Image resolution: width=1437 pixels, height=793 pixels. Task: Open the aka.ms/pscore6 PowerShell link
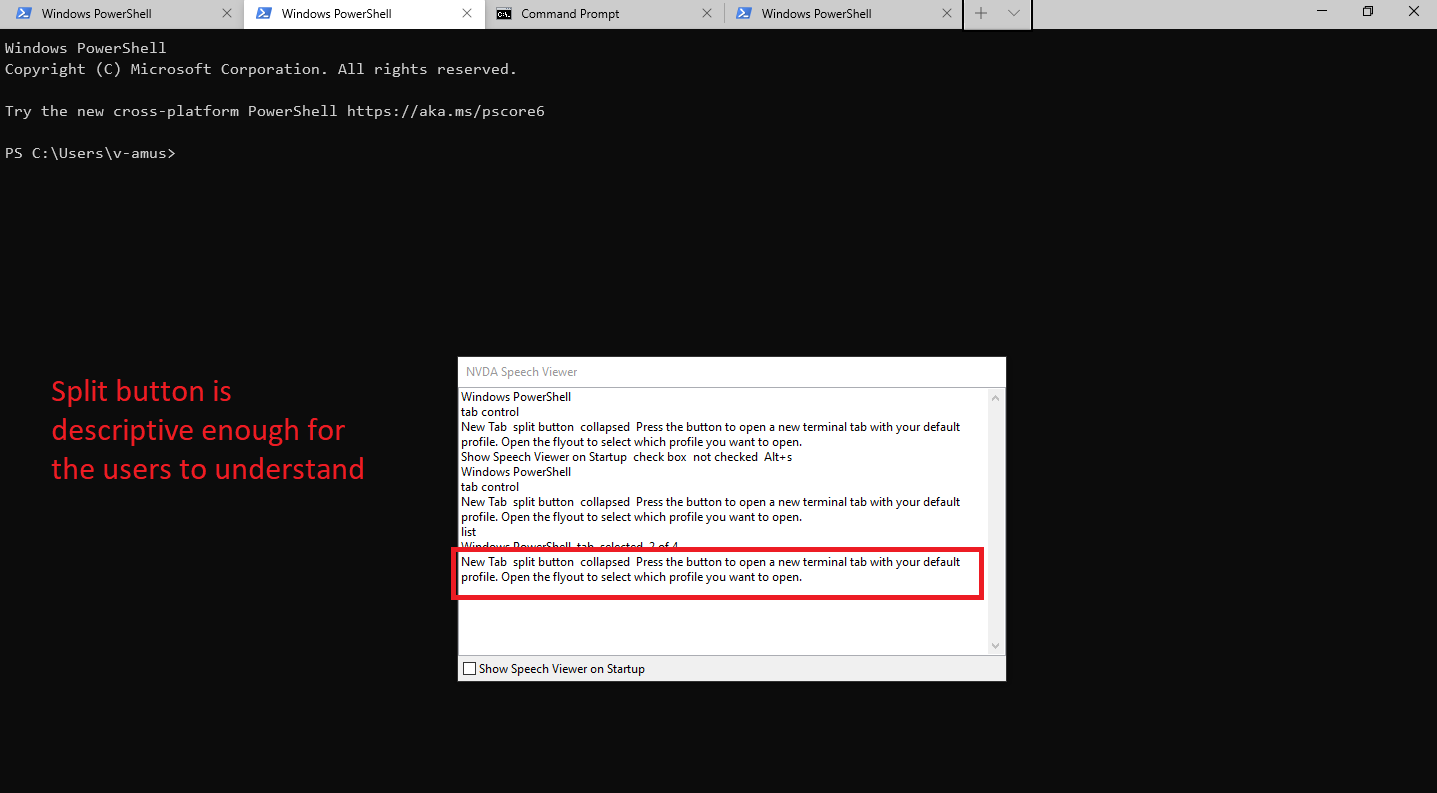(x=445, y=111)
